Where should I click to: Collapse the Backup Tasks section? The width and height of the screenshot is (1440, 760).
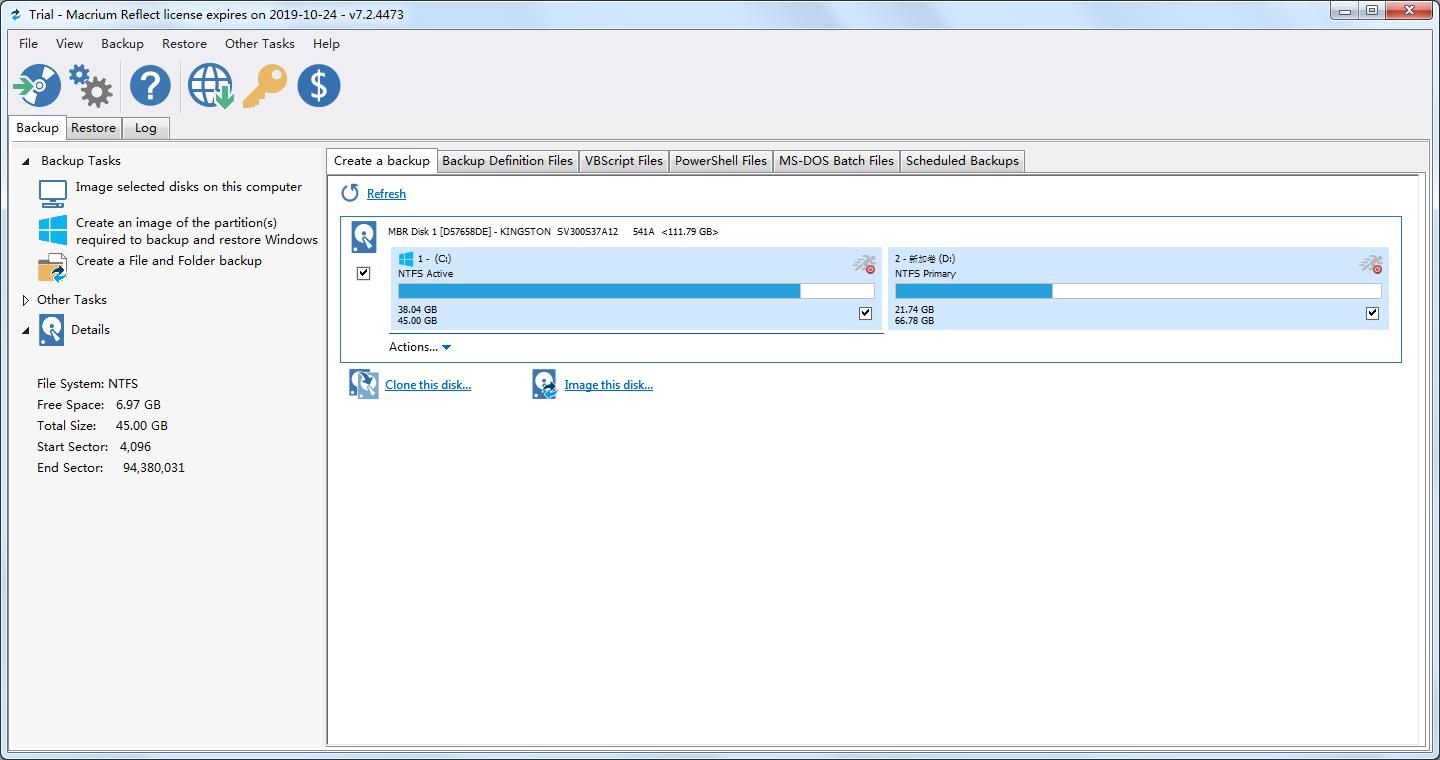click(x=26, y=161)
